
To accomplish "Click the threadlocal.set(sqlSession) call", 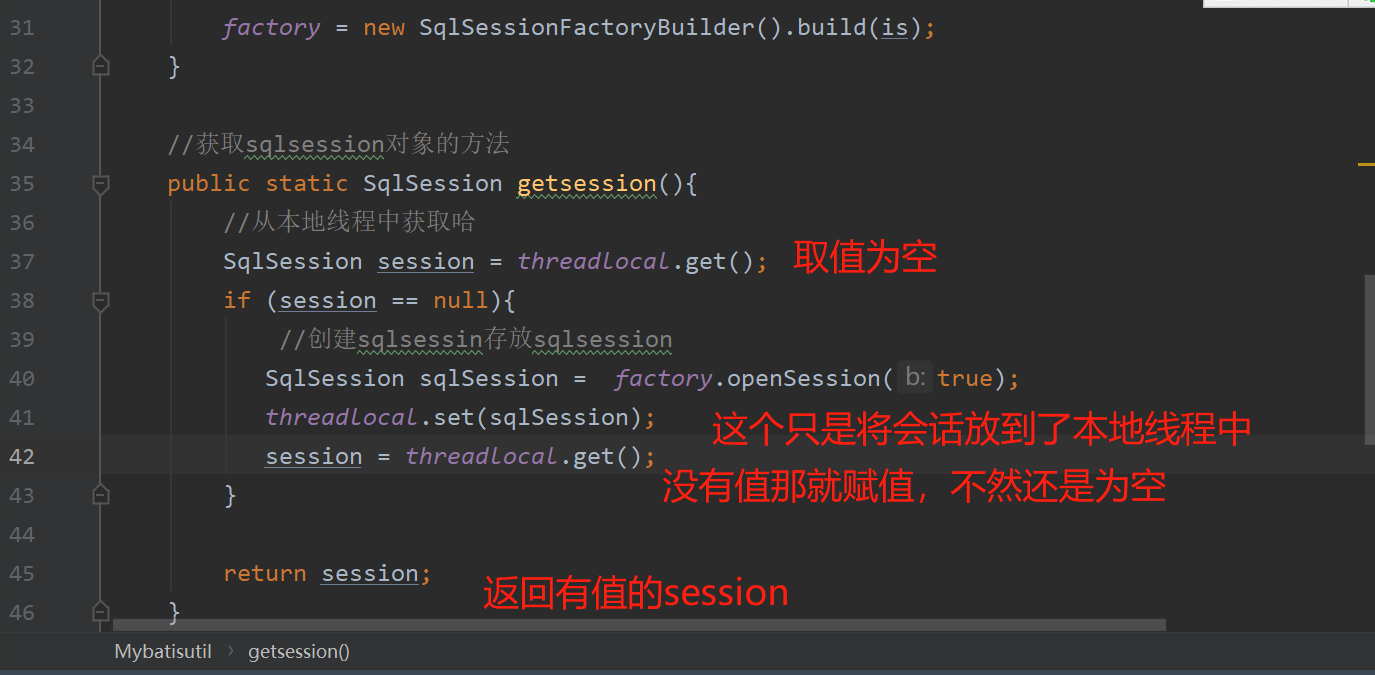I will (460, 417).
